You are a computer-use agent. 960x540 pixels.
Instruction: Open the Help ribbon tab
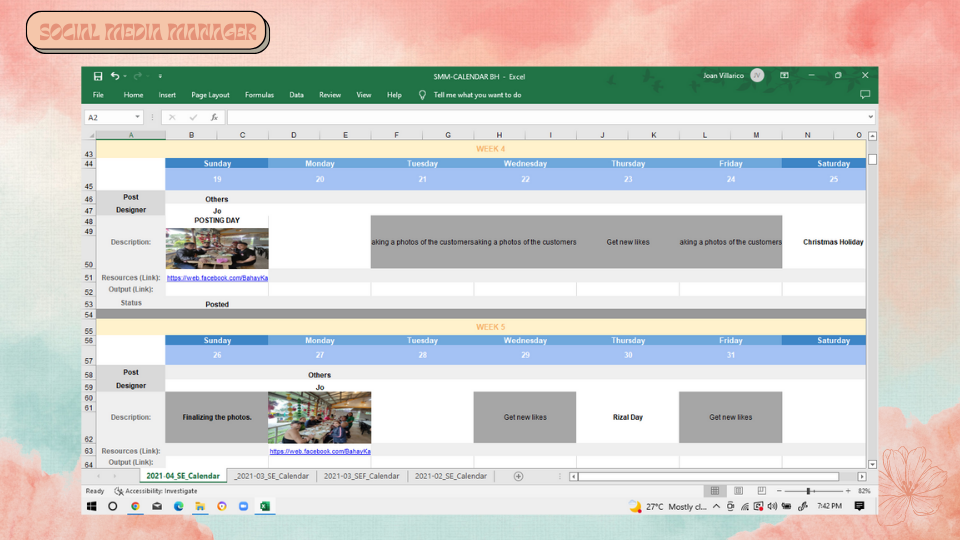[x=394, y=95]
